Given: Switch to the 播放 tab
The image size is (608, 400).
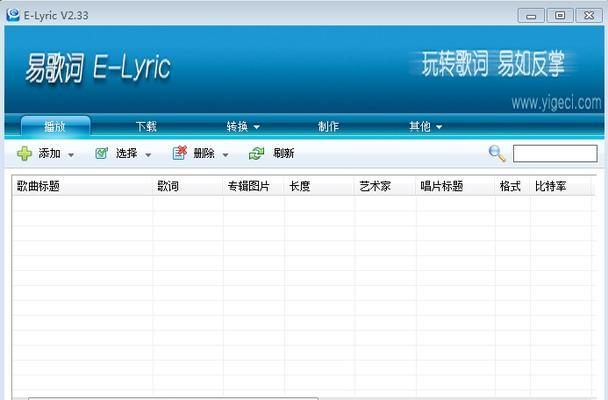Looking at the screenshot, I should click(x=55, y=126).
